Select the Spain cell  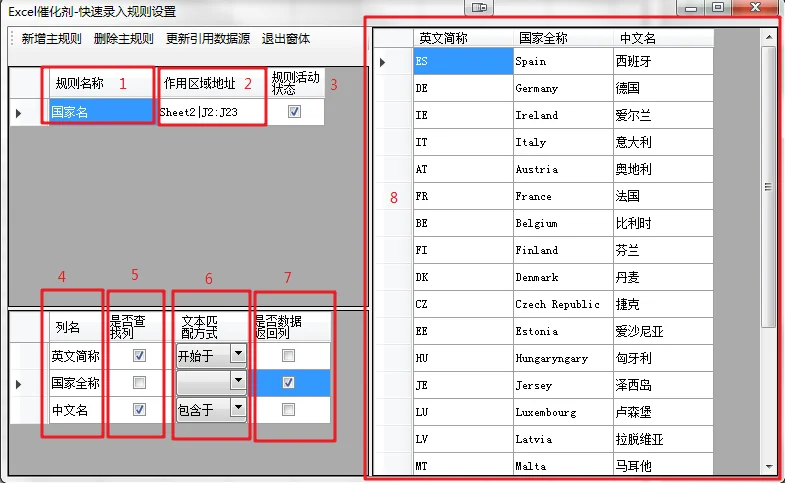563,61
